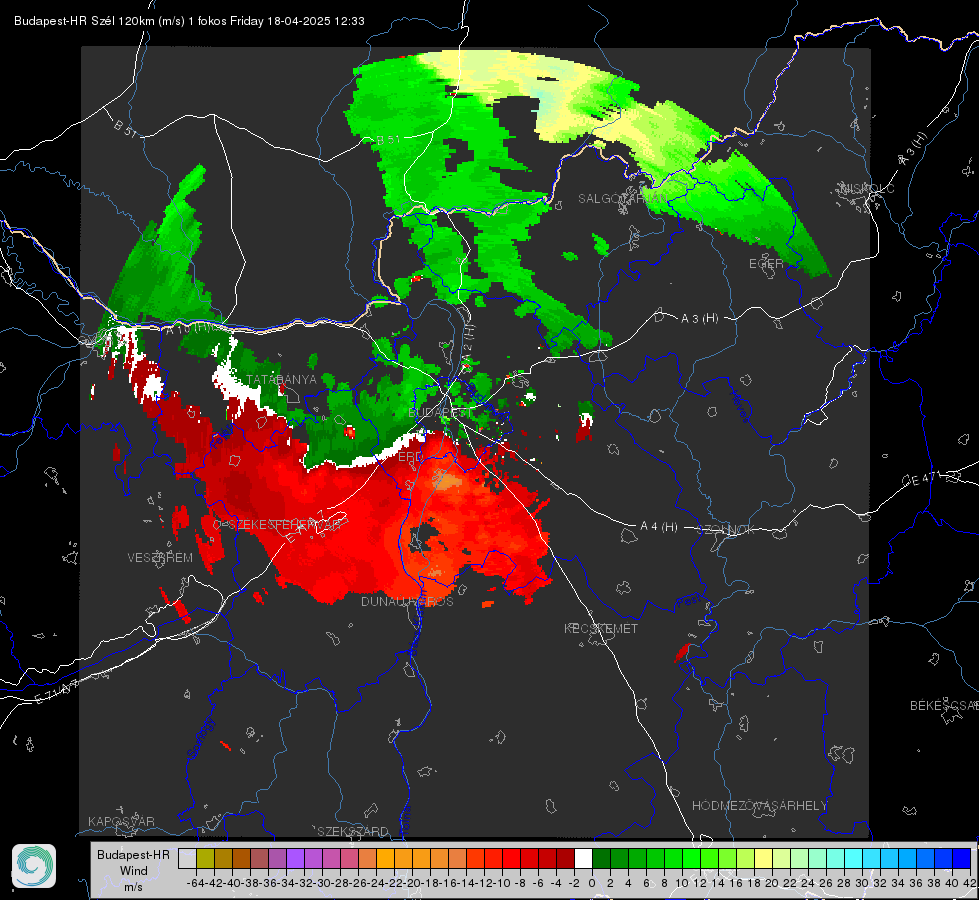979x900 pixels.
Task: Click the SZÉKESFEHÉRVÁR city label
Action: pos(285,524)
